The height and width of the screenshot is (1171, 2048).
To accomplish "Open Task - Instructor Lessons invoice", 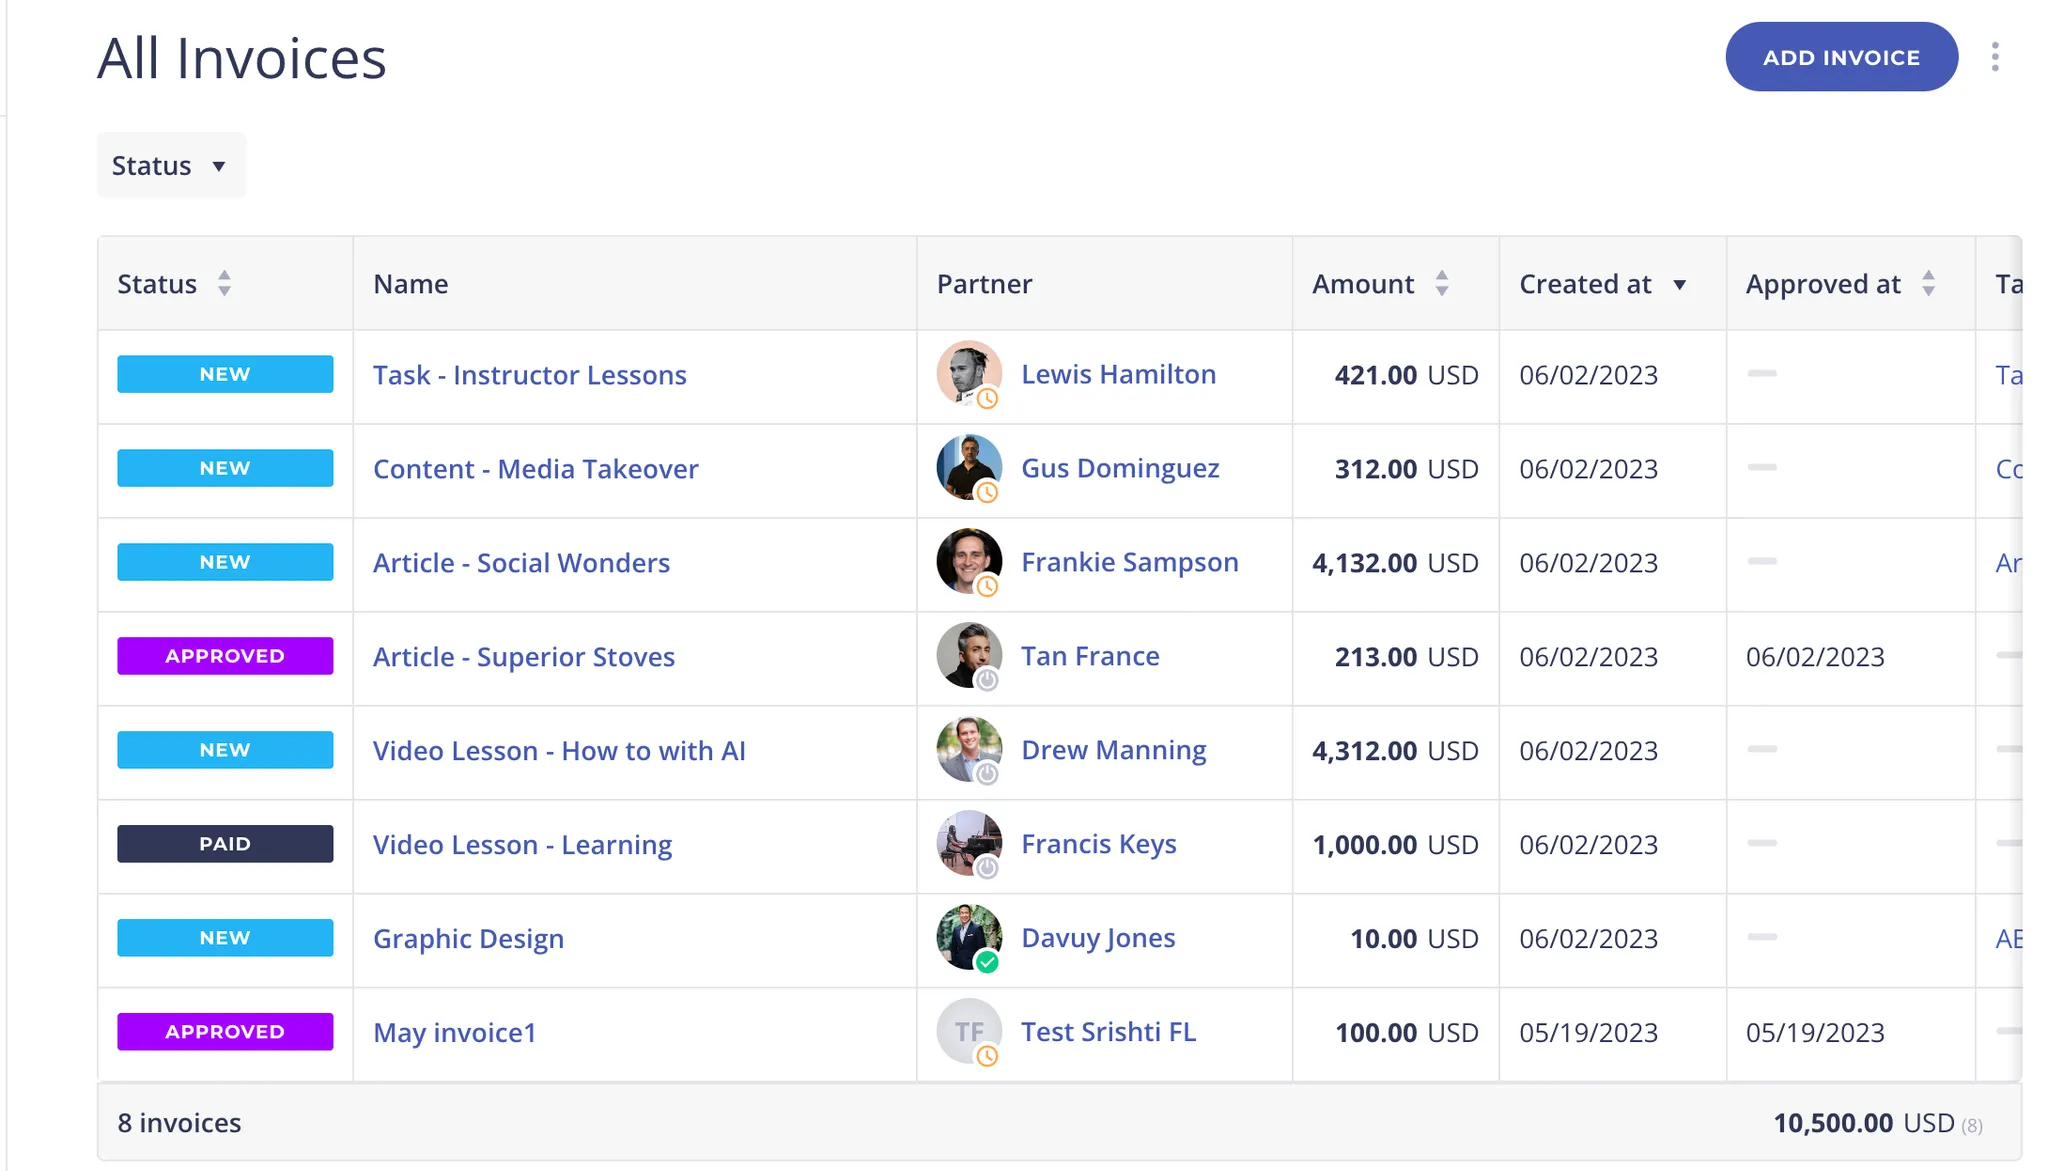I will (x=529, y=375).
